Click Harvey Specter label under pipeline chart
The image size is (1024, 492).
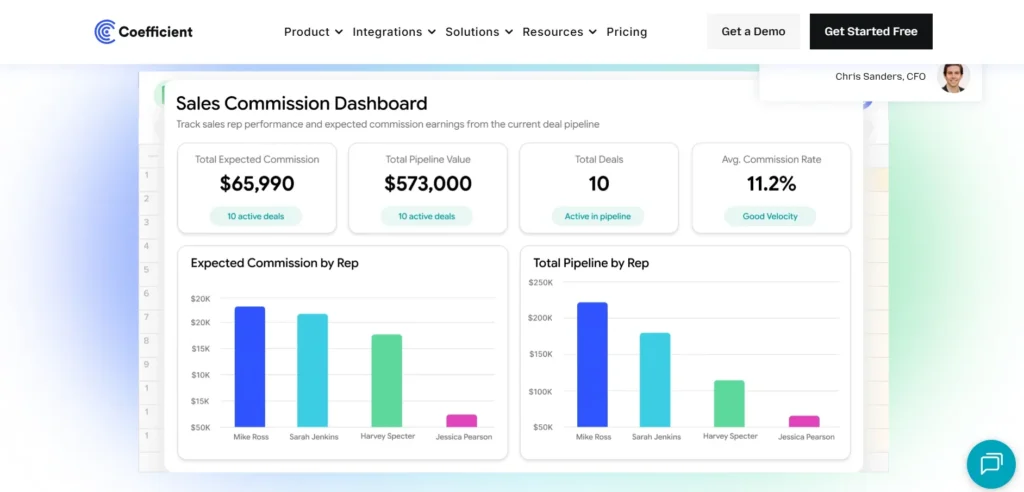[x=729, y=436]
